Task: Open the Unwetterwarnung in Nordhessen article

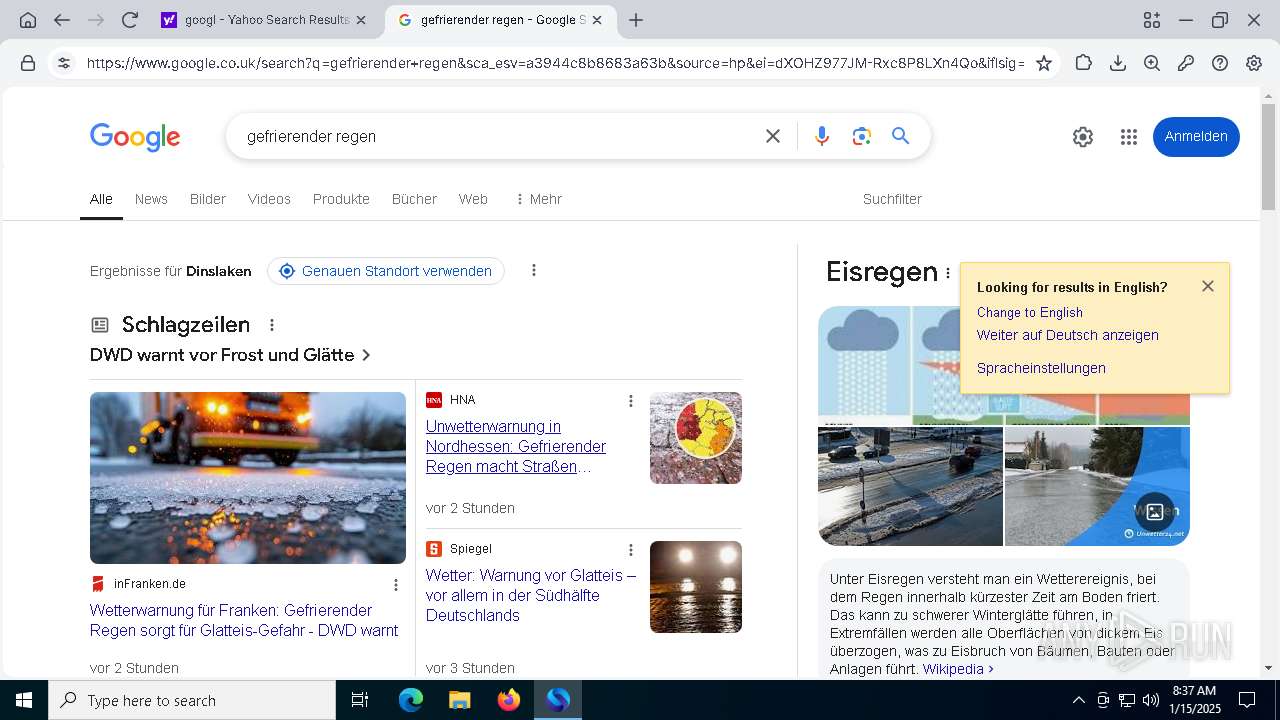Action: pos(516,446)
